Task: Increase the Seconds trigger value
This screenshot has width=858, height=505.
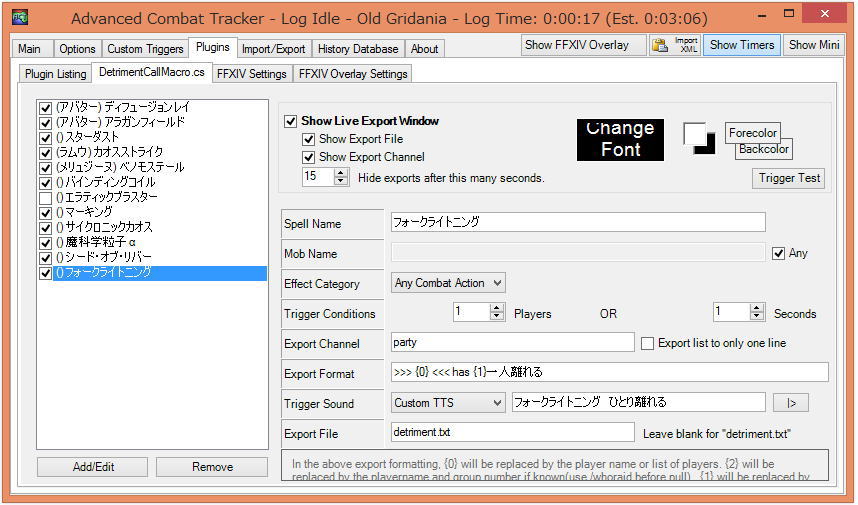Action: [757, 308]
